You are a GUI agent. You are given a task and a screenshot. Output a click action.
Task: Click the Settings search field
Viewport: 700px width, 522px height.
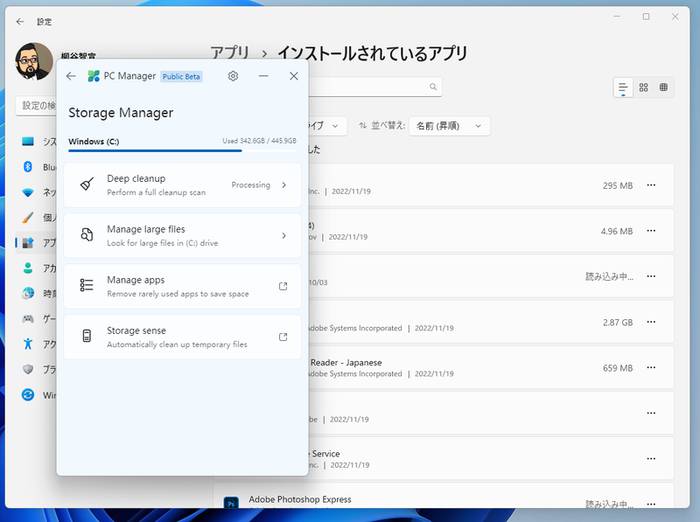(37, 106)
